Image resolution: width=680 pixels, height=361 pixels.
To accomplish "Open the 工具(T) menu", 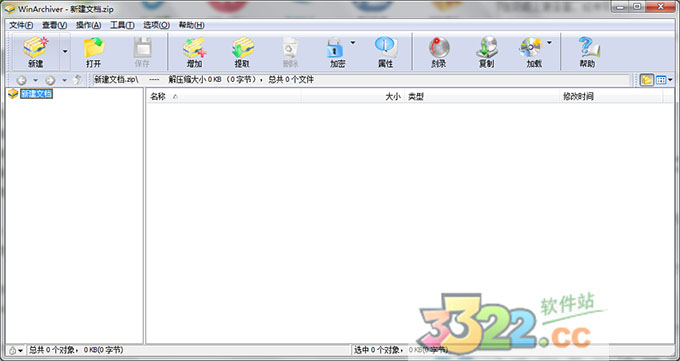I will click(x=122, y=25).
